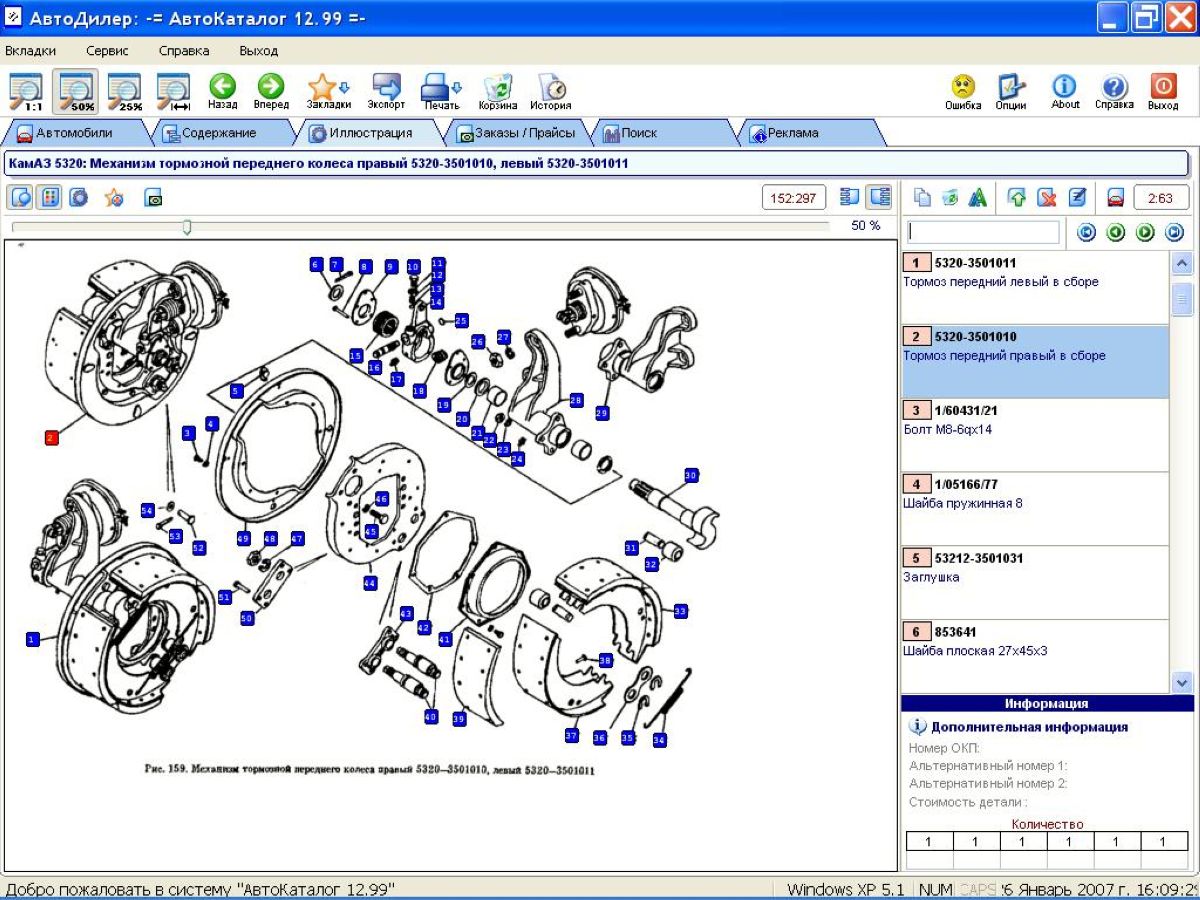Viewport: 1200px width, 900px height.
Task: Click the red X delete icon in parts toolbar
Action: pyautogui.click(x=1047, y=198)
